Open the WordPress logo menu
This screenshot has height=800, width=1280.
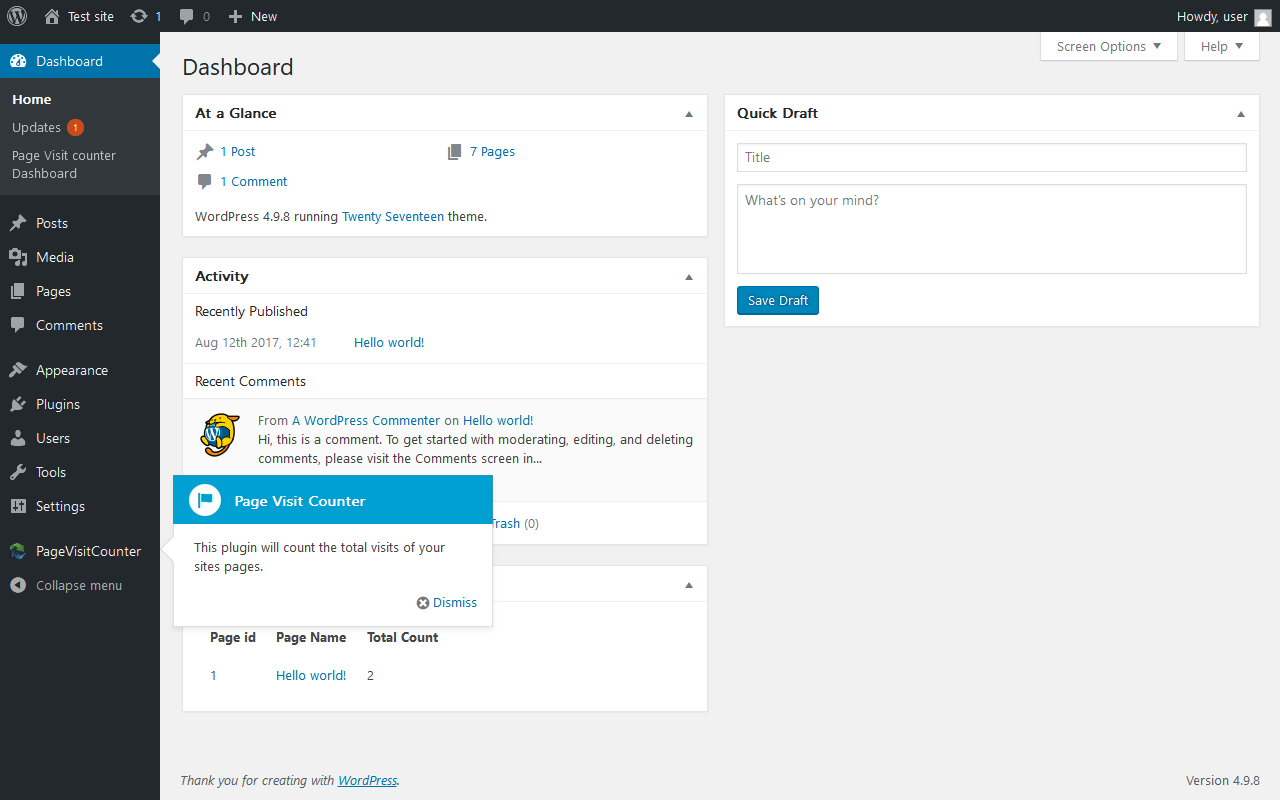17,16
